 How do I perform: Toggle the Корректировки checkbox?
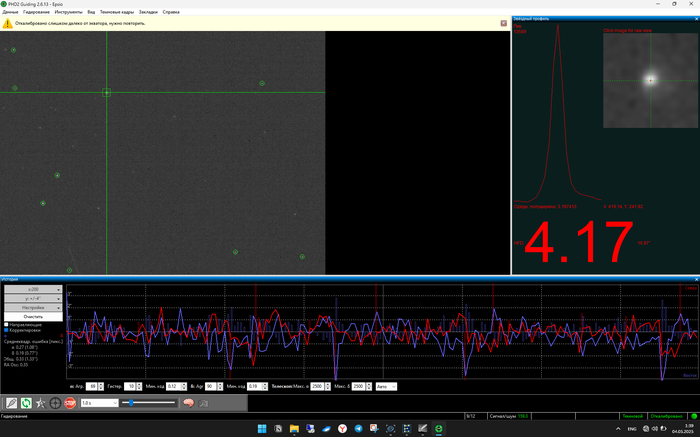pyautogui.click(x=6, y=329)
